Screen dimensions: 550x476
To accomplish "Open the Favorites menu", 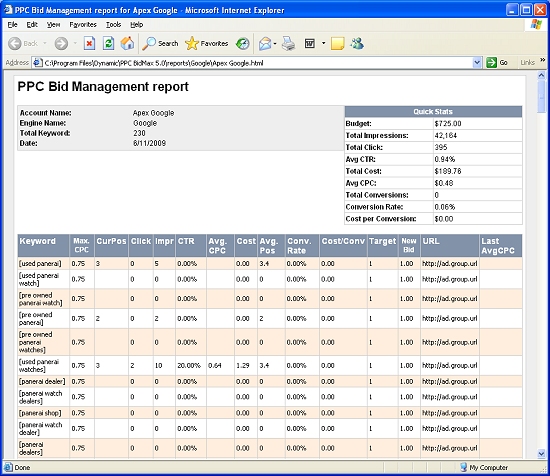I will click(83, 25).
